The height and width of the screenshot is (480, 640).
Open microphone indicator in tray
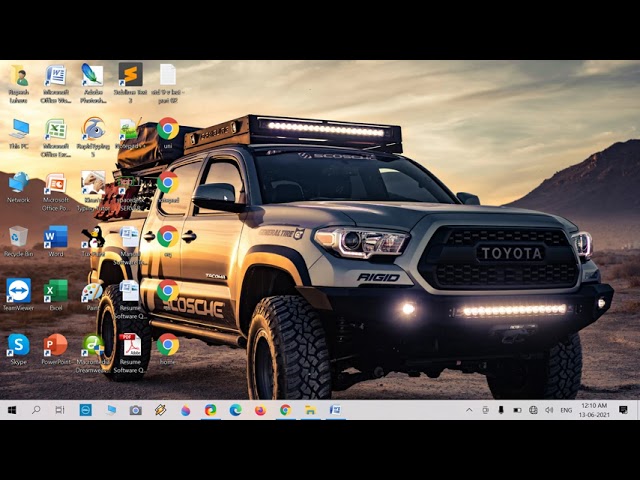(501, 410)
